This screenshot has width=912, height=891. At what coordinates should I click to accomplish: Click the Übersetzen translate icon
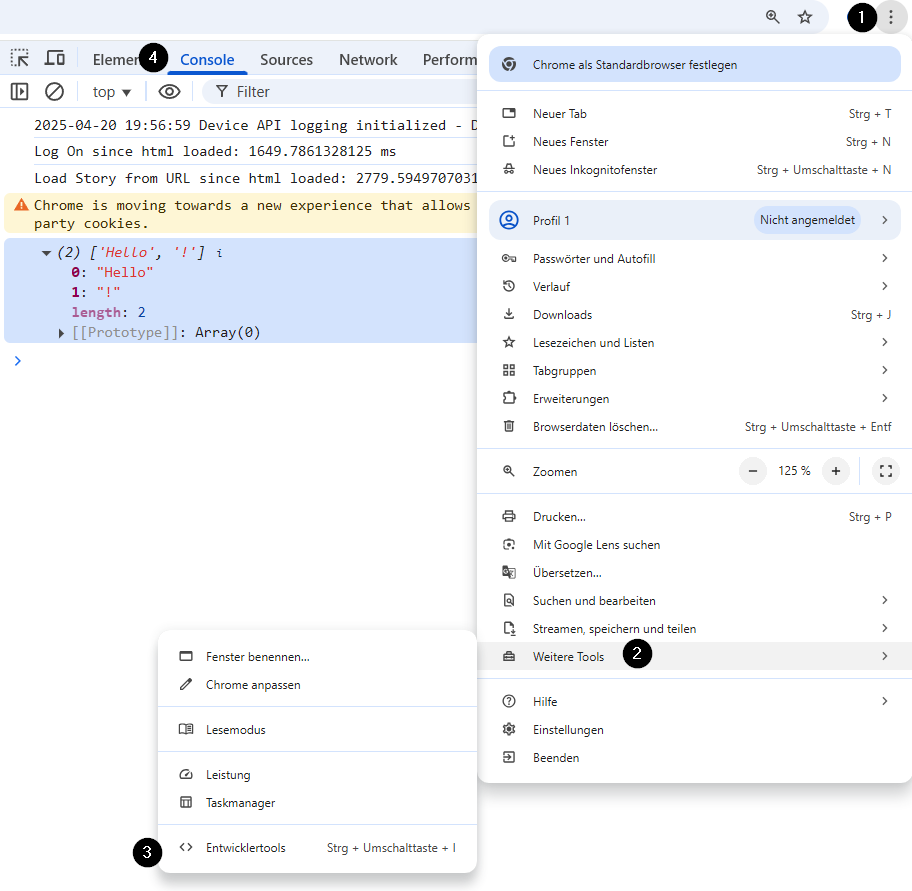(x=509, y=572)
